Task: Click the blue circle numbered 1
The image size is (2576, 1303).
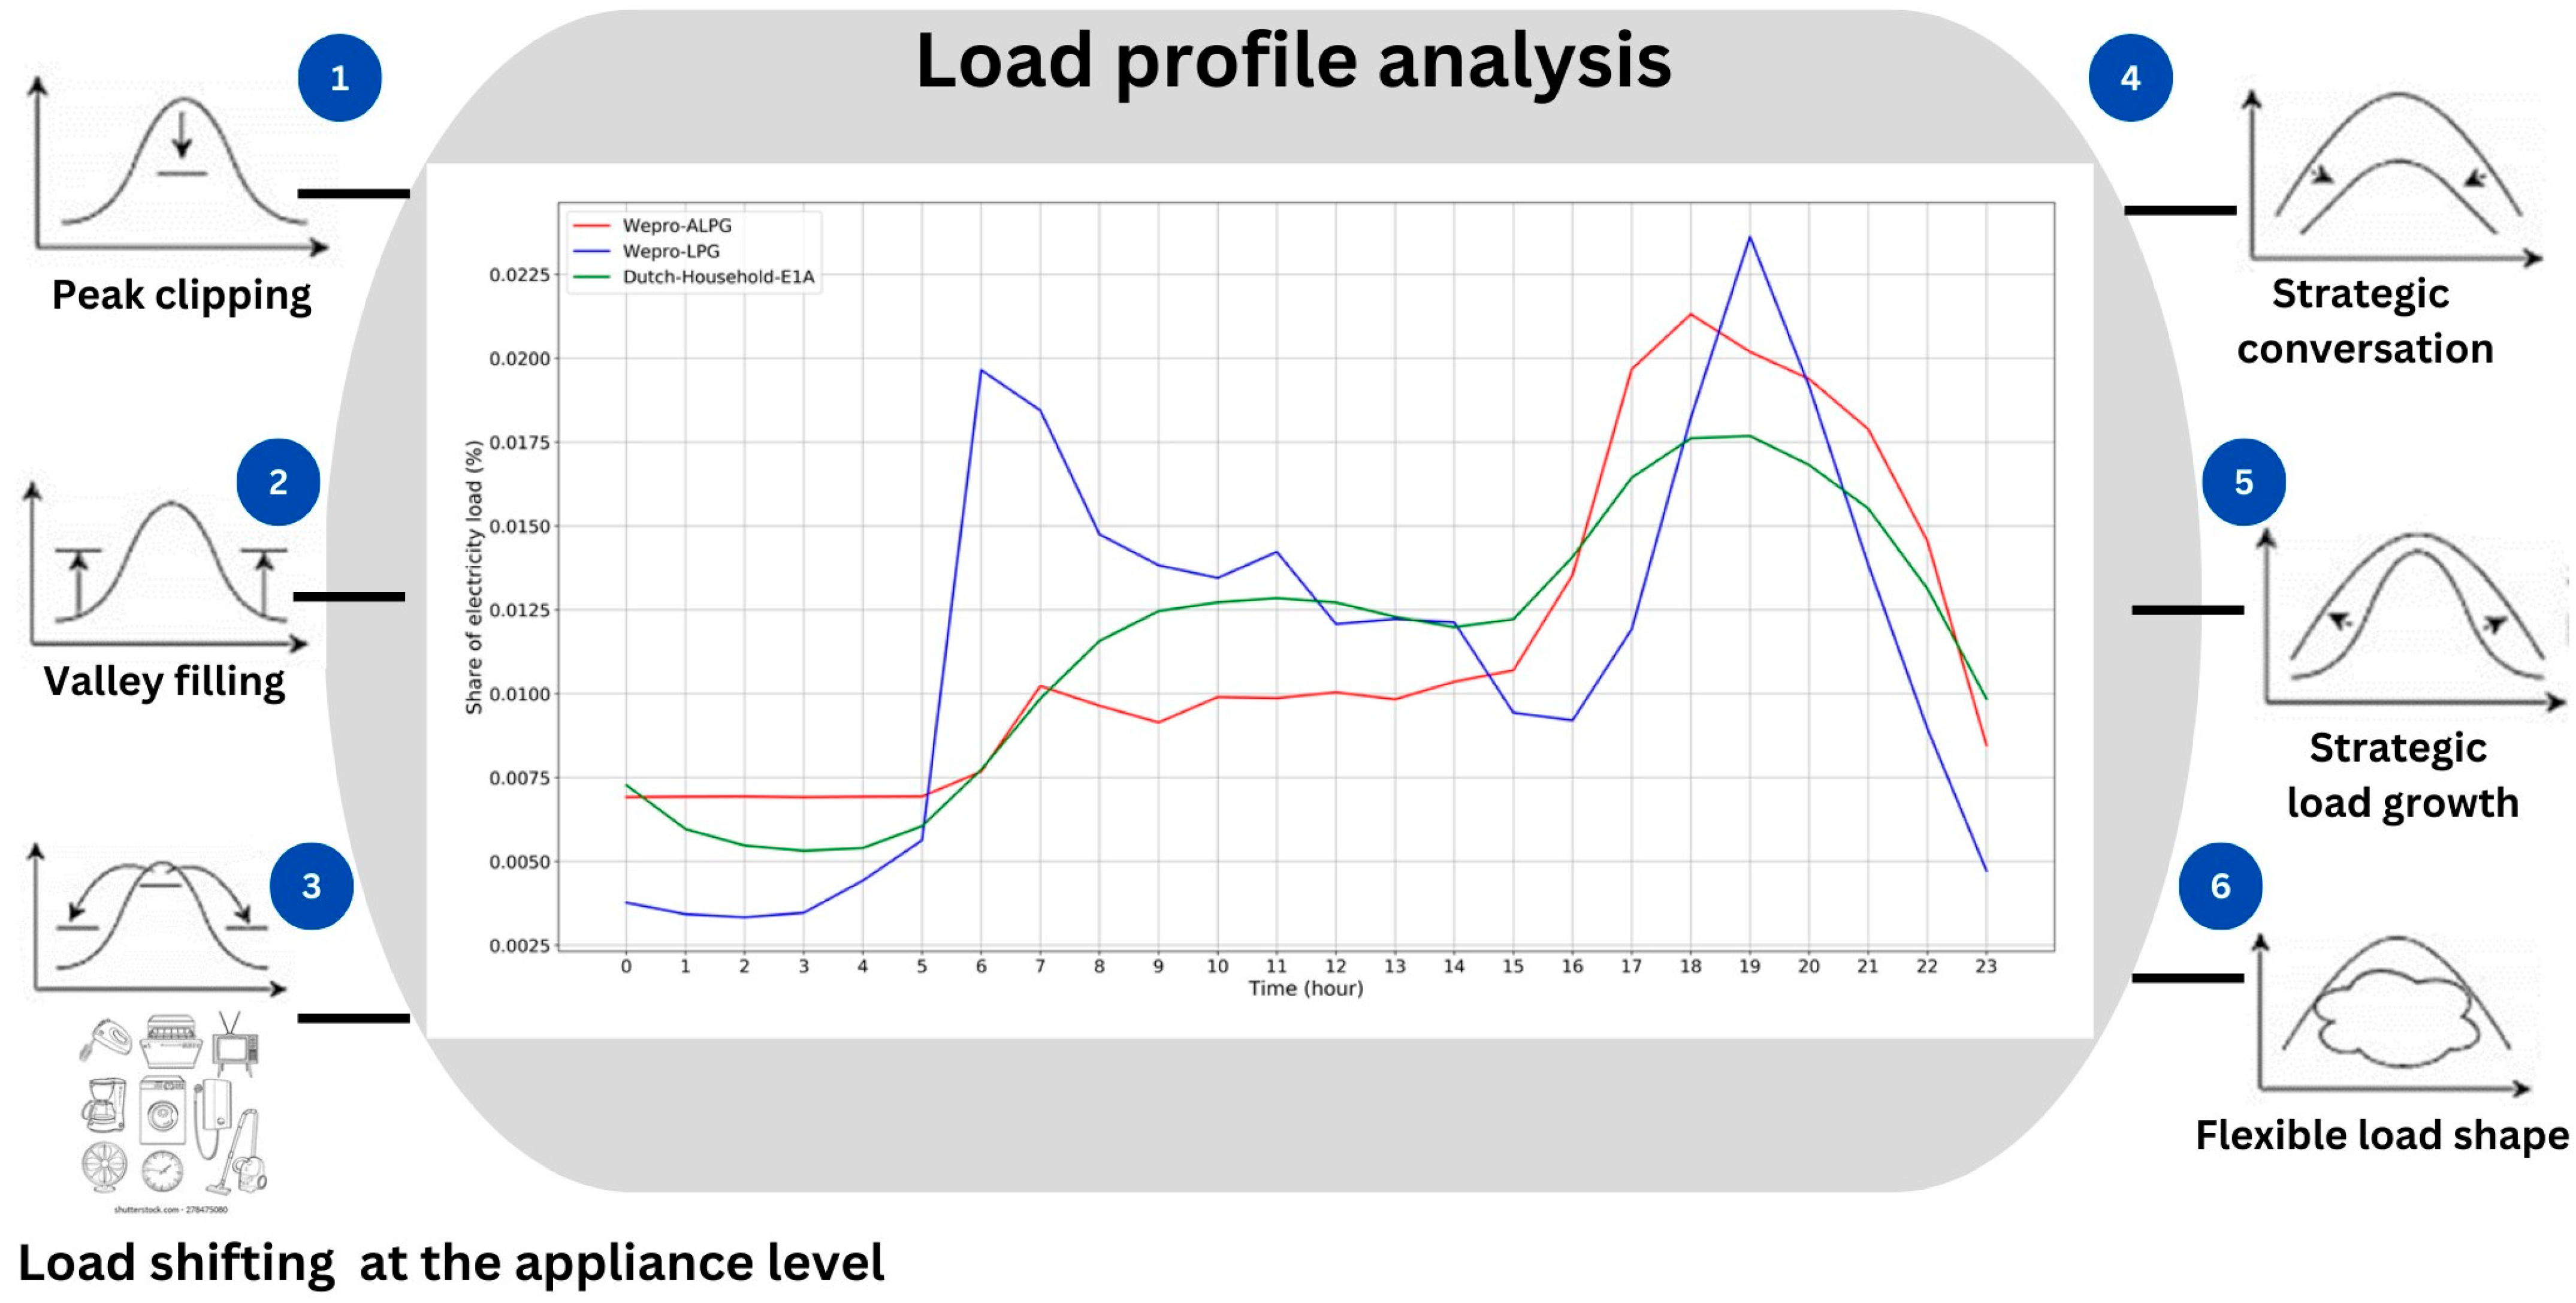Action: tap(339, 78)
